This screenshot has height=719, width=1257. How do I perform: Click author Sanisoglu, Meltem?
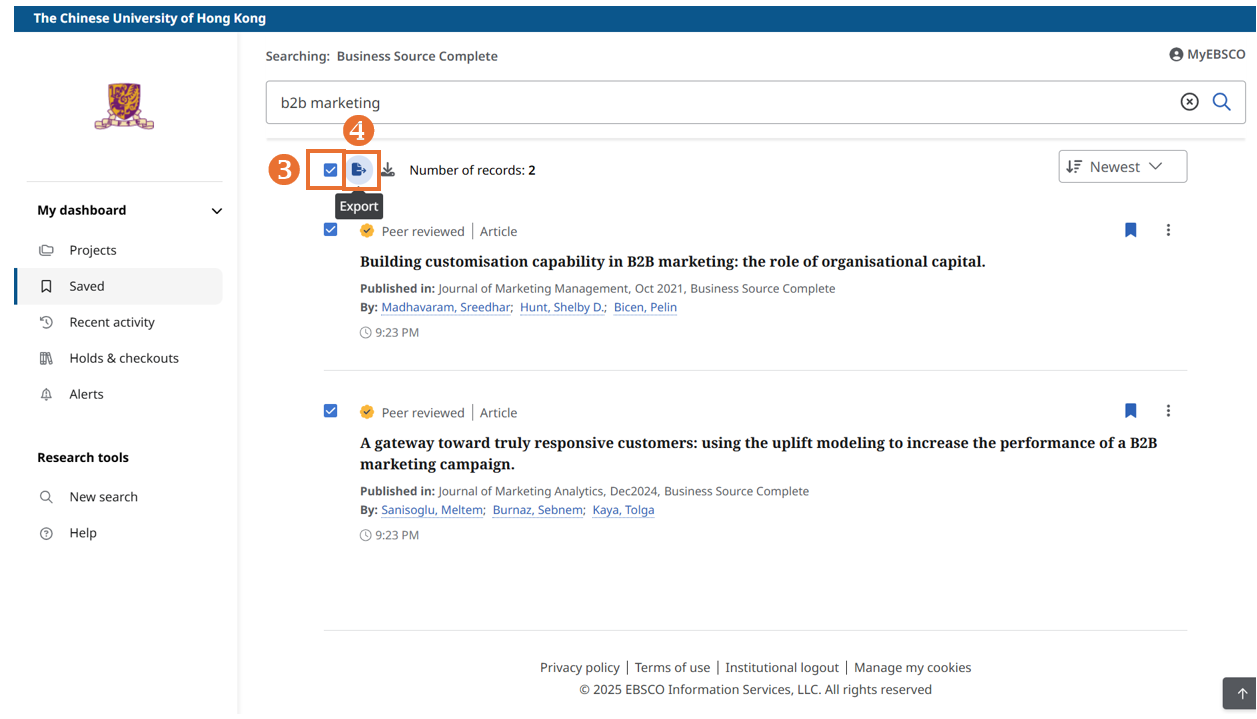point(432,510)
